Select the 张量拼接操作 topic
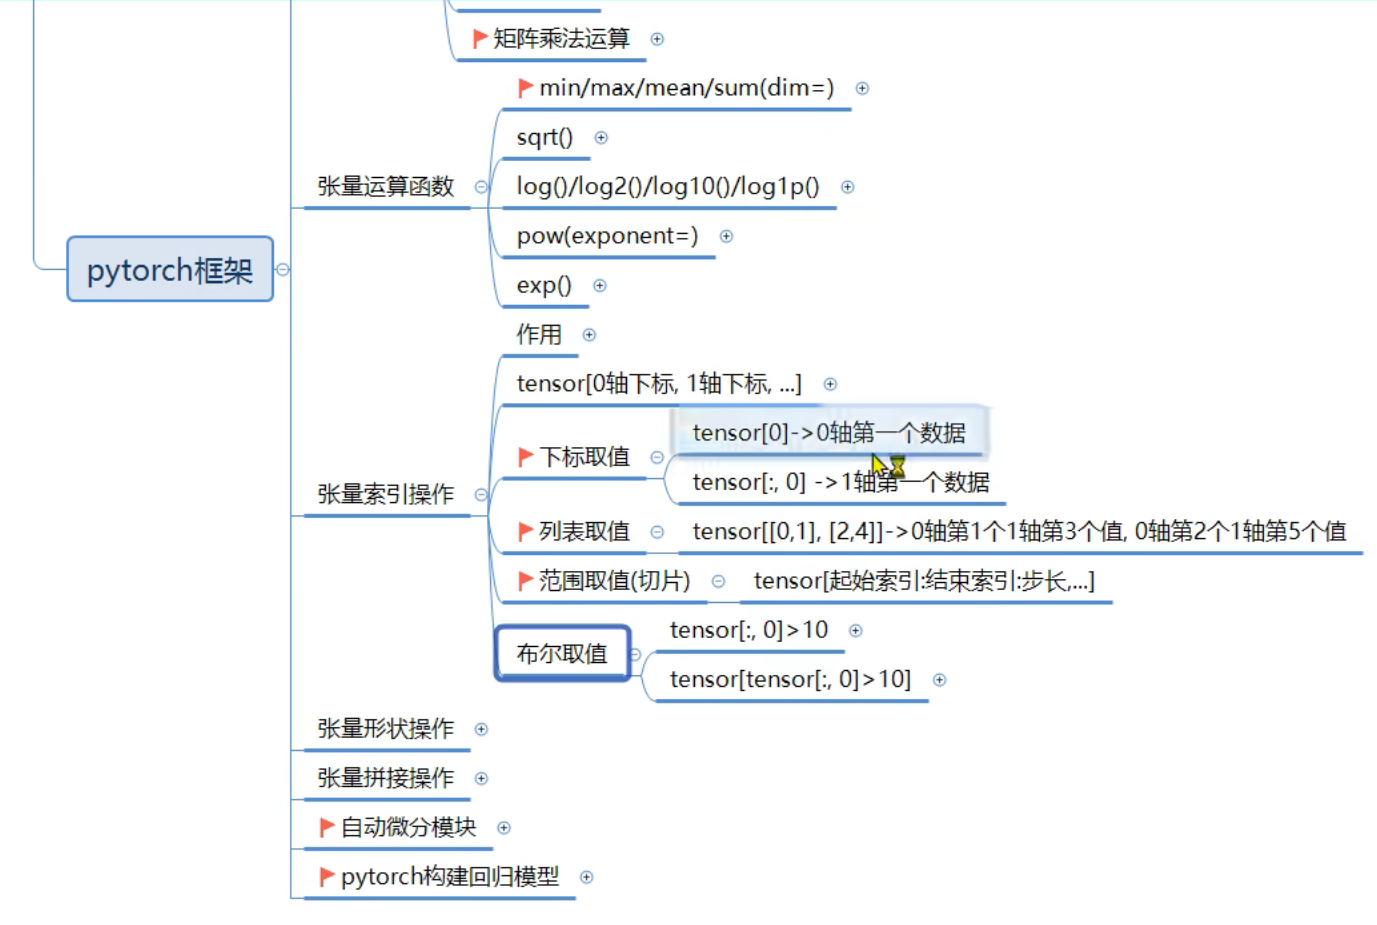The image size is (1377, 925). pos(386,778)
